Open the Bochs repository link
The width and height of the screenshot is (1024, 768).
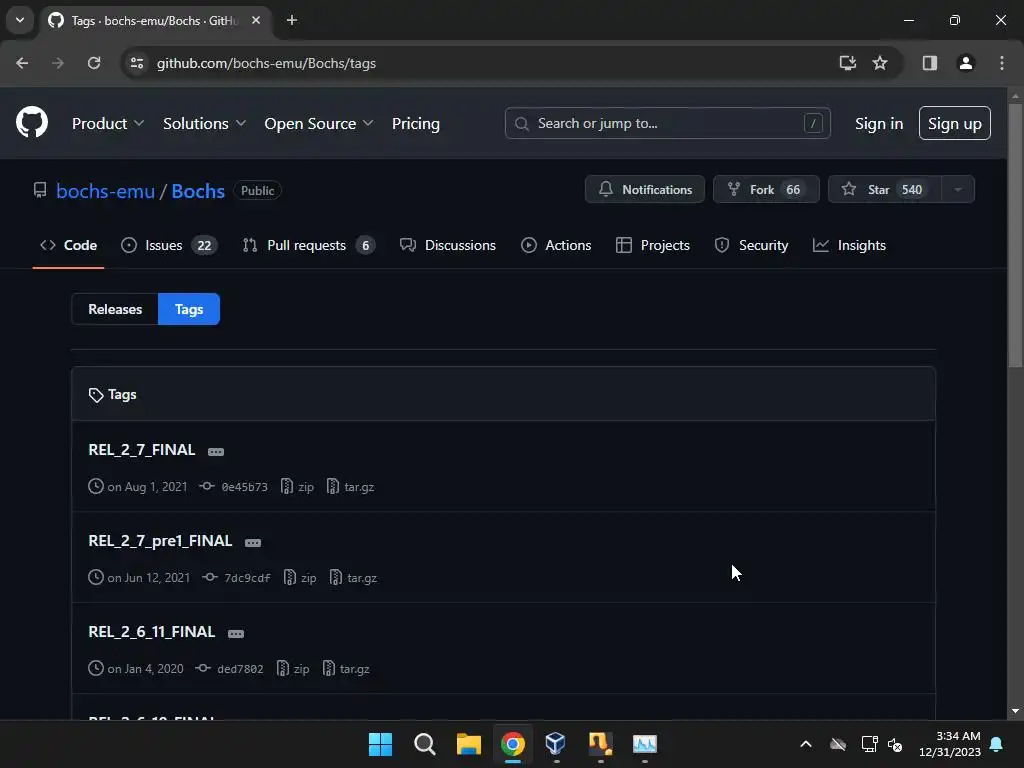coord(198,191)
